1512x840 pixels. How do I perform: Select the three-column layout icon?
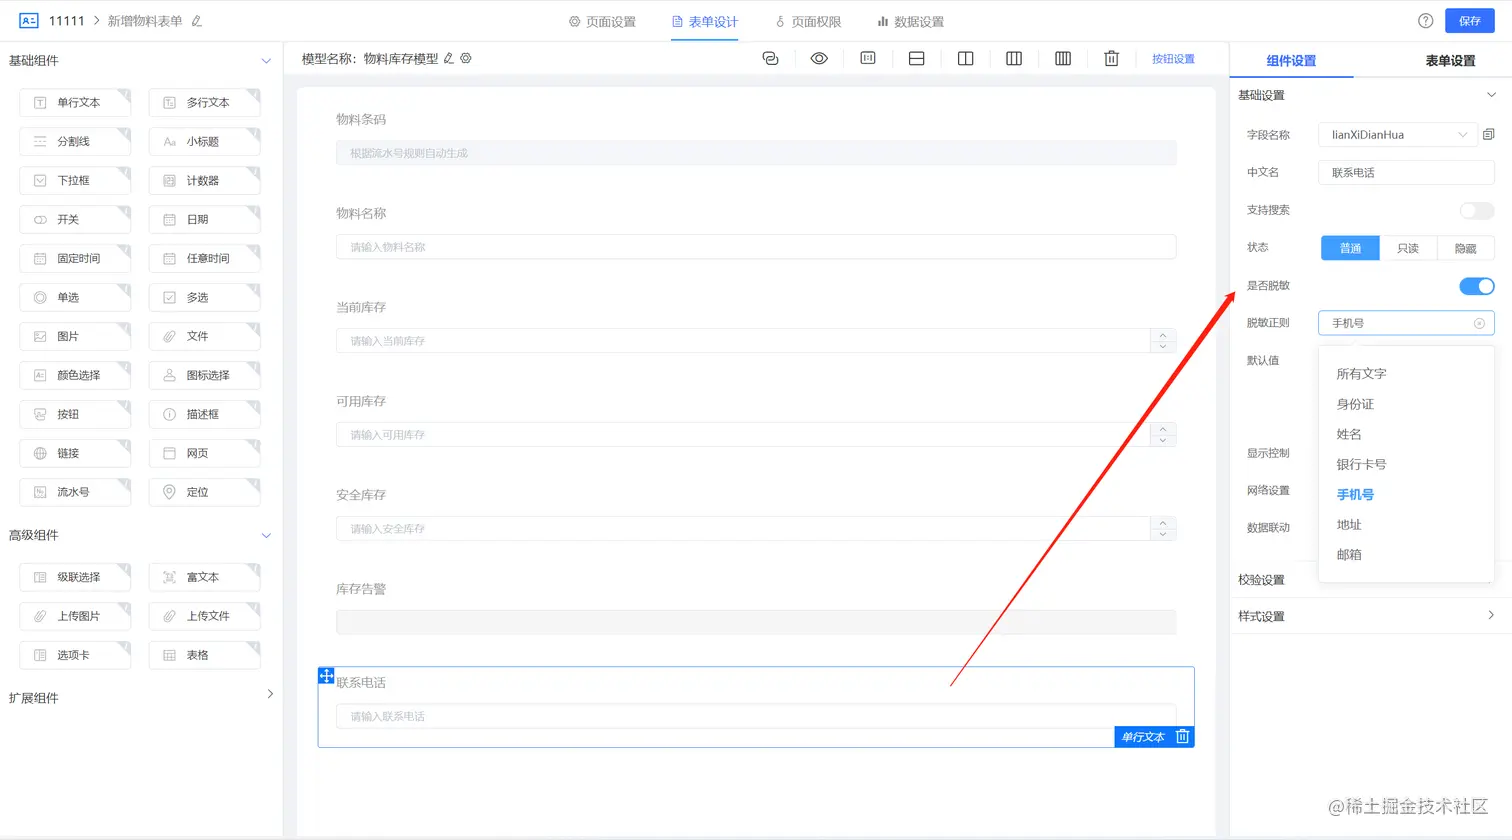[1014, 59]
